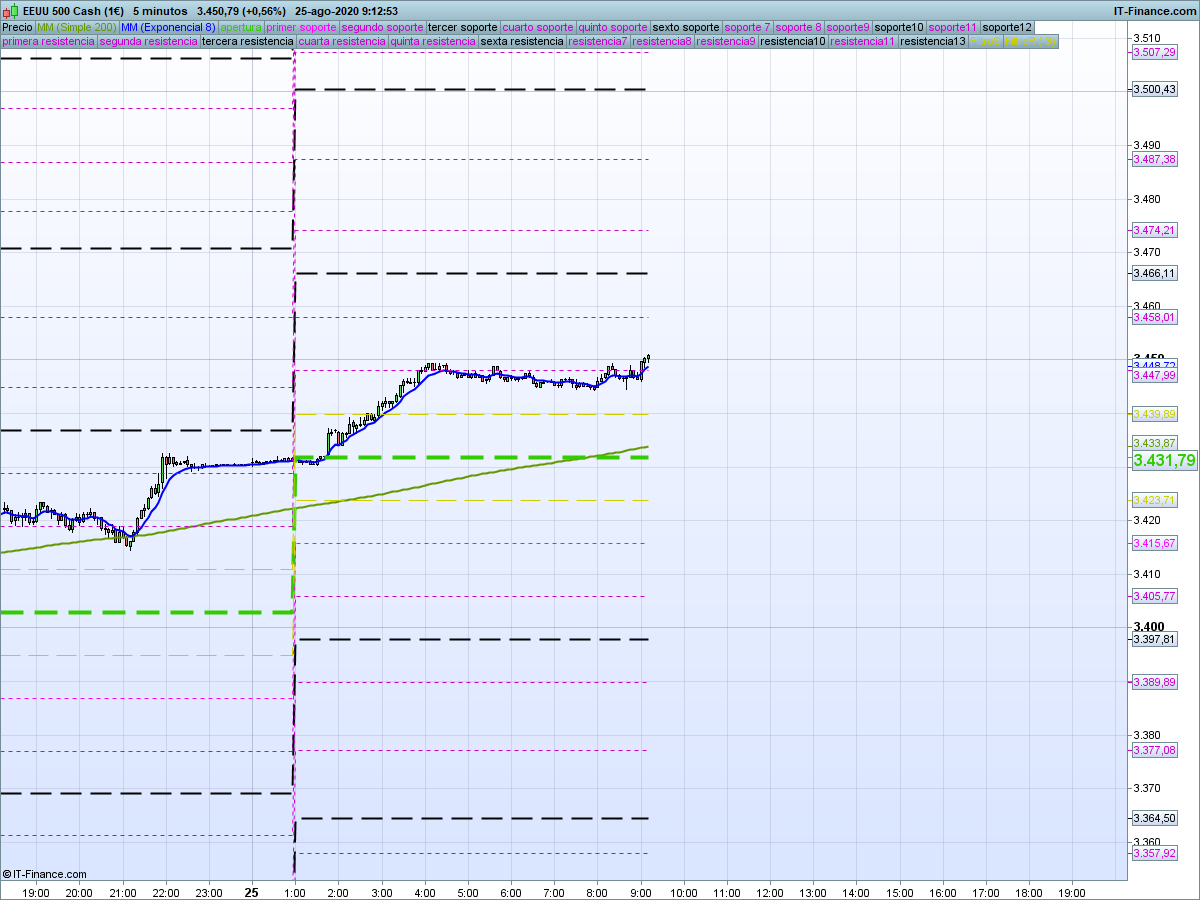The width and height of the screenshot is (1200, 900).
Task: Click the 25 date marker on time axis
Action: (252, 892)
